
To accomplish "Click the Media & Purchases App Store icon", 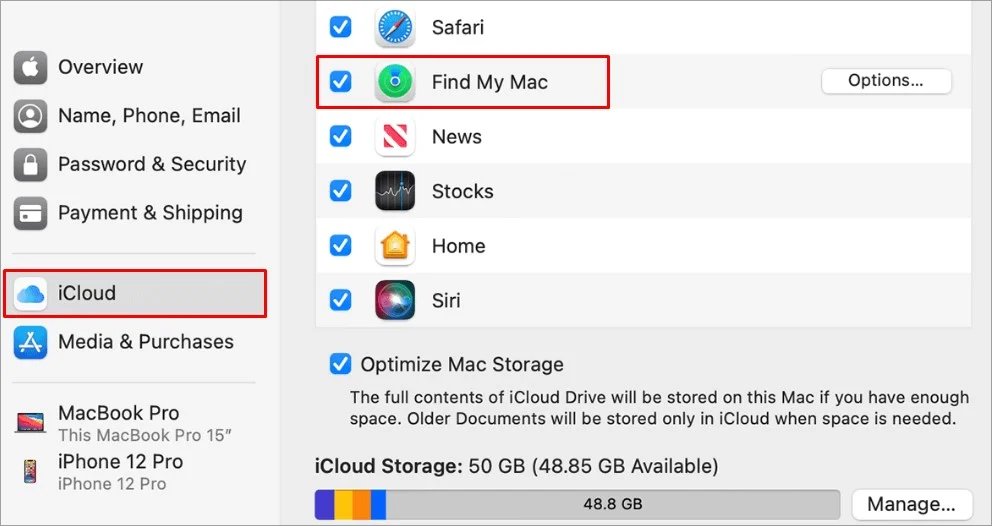I will [x=30, y=342].
